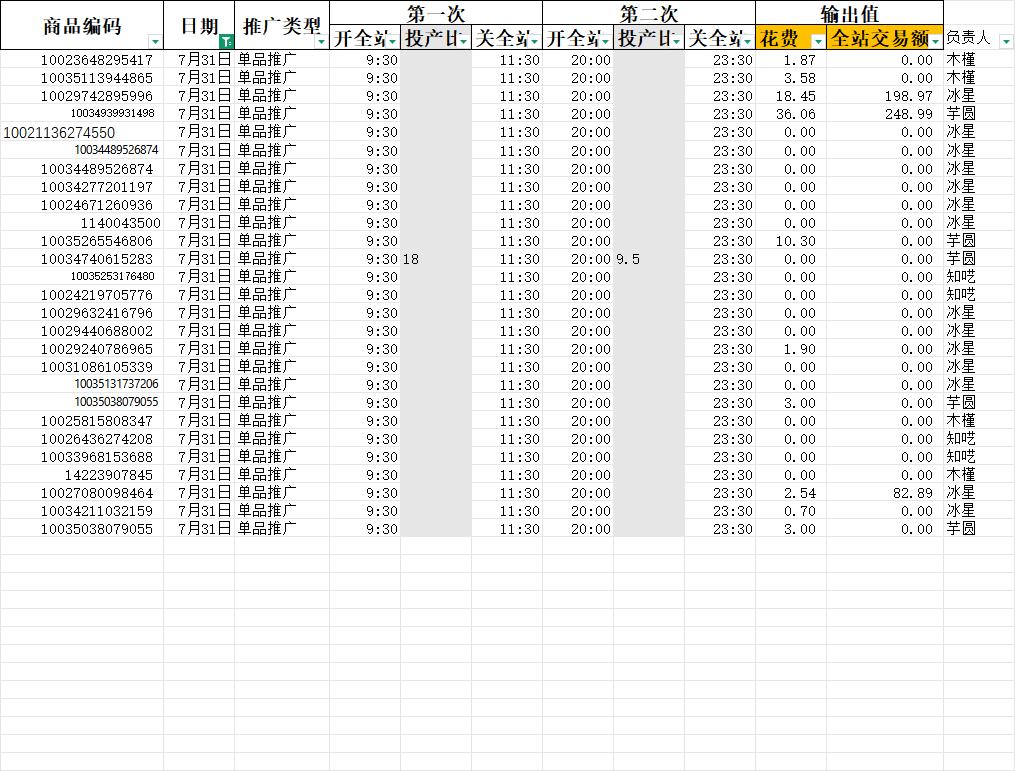
Task: Select the 花费 value 36.06
Action: (796, 115)
